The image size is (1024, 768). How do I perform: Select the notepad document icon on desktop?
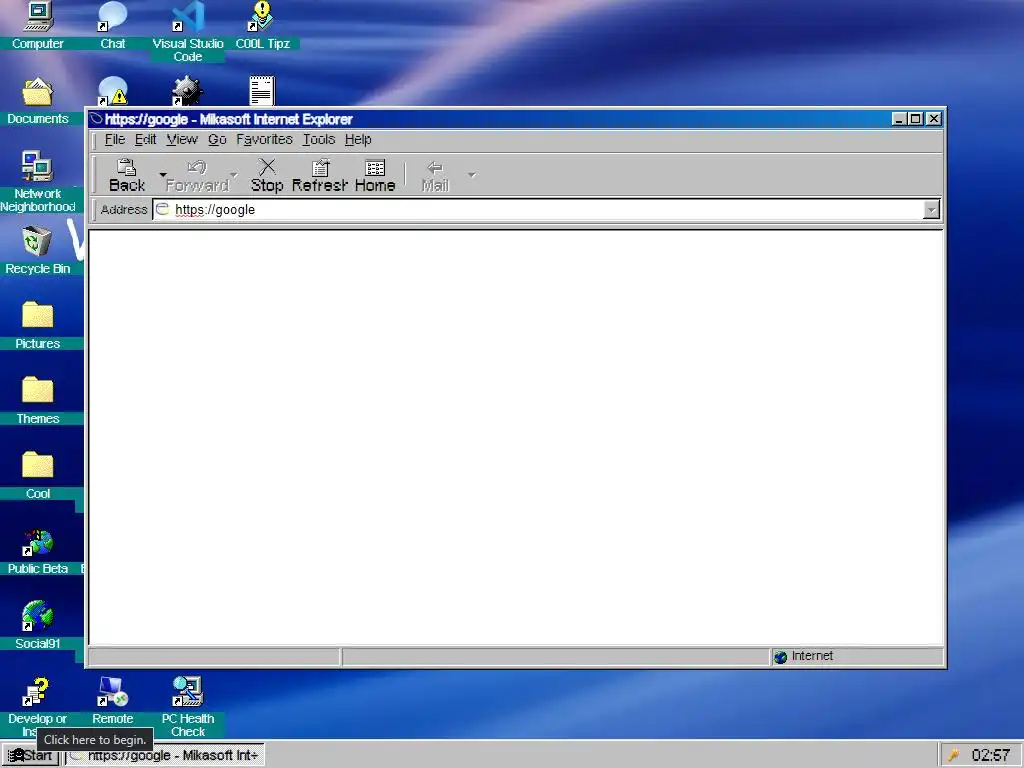tap(262, 91)
